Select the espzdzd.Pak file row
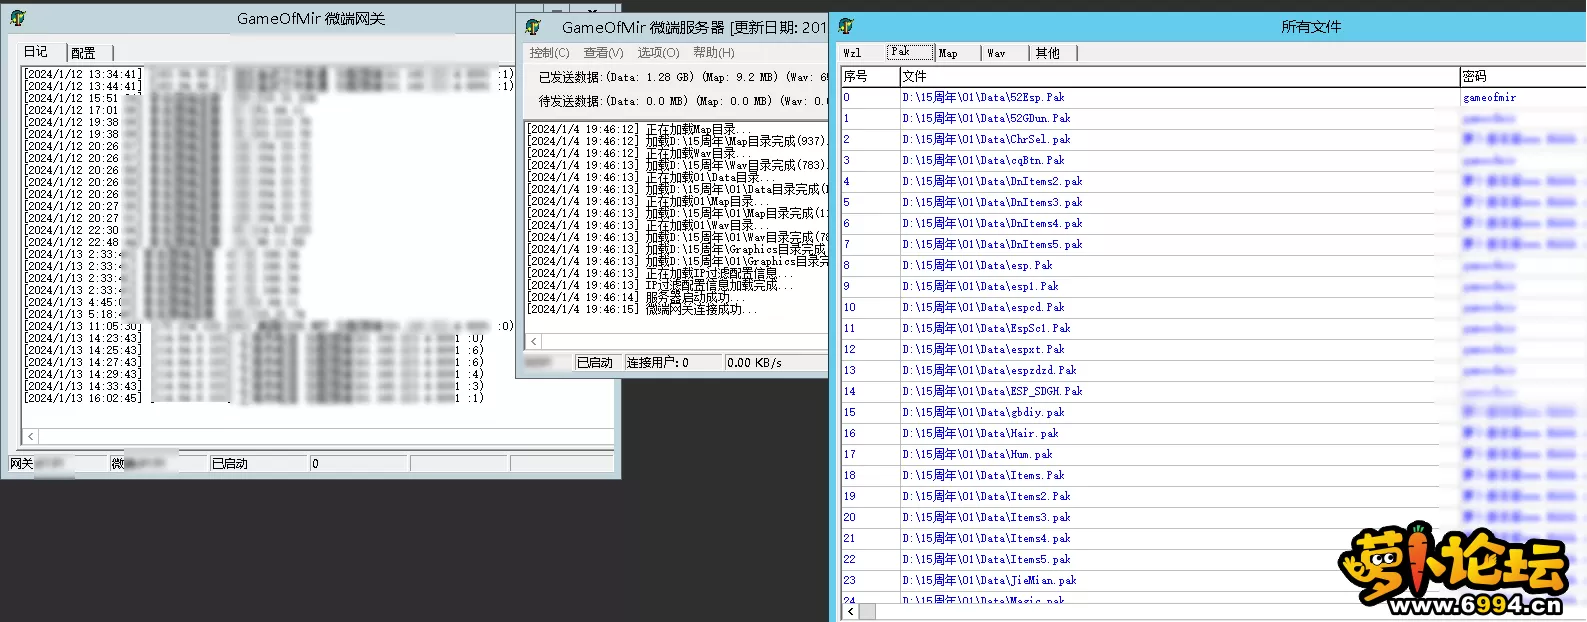Image resolution: width=1587 pixels, height=622 pixels. [x=1213, y=370]
